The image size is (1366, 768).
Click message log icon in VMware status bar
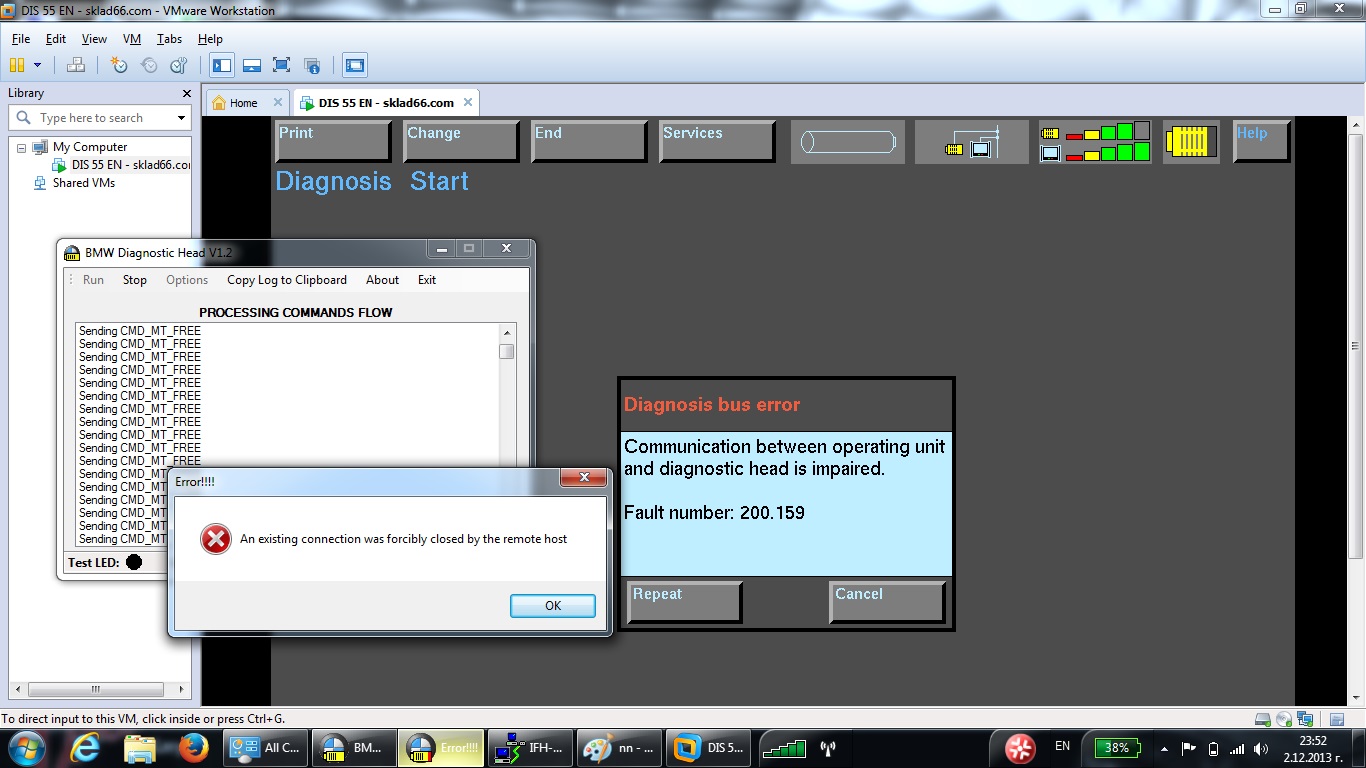point(1337,719)
